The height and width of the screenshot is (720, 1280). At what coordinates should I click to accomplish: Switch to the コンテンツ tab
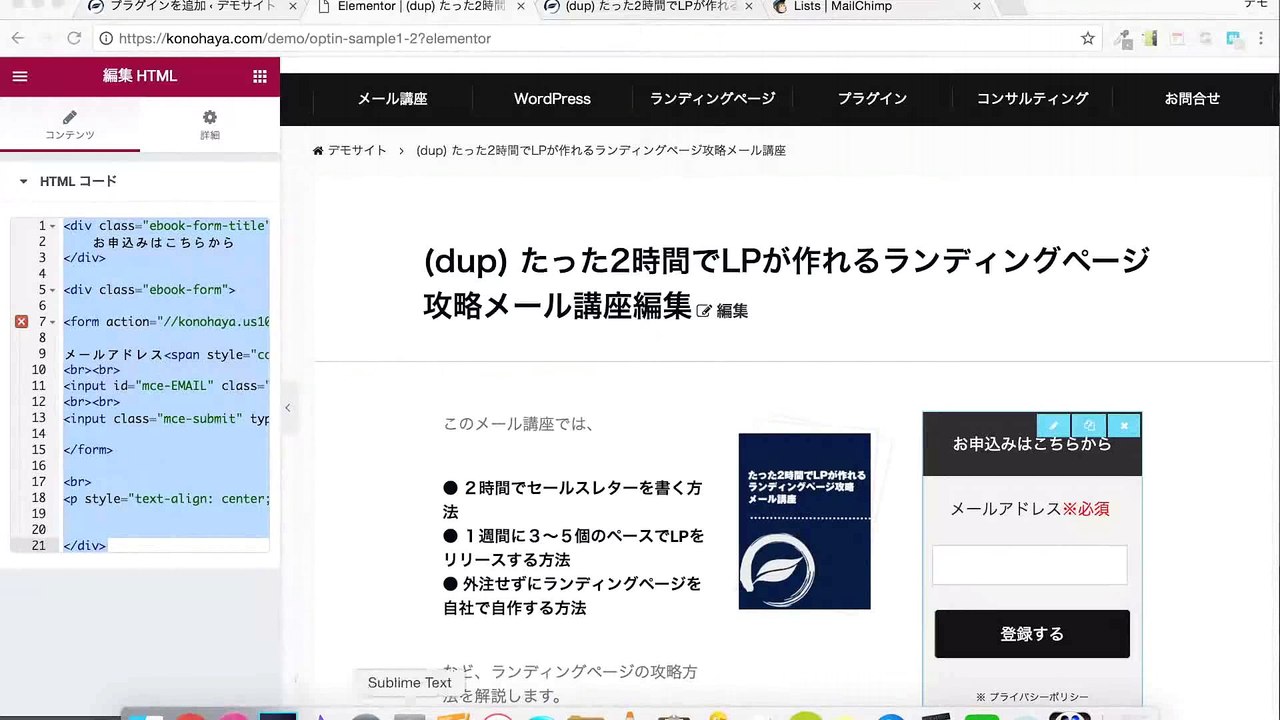(70, 125)
